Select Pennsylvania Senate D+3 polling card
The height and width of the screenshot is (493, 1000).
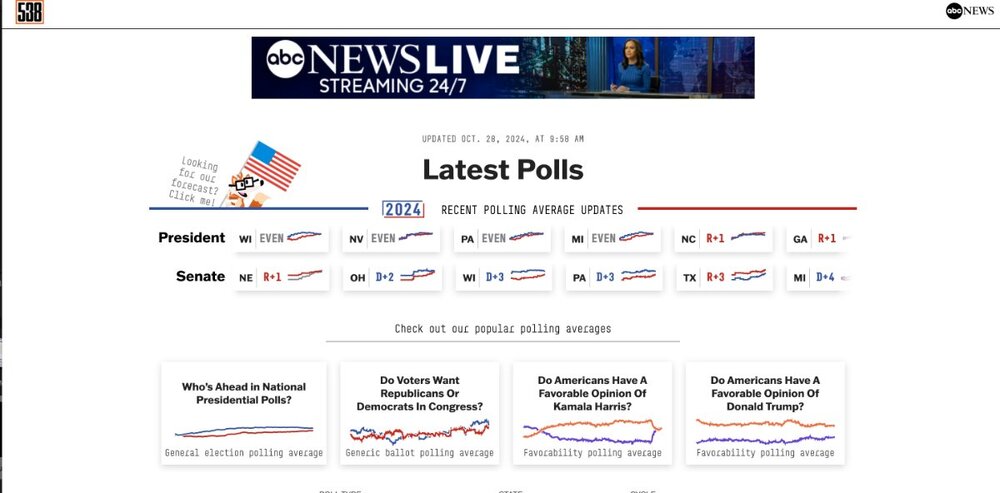tap(612, 277)
